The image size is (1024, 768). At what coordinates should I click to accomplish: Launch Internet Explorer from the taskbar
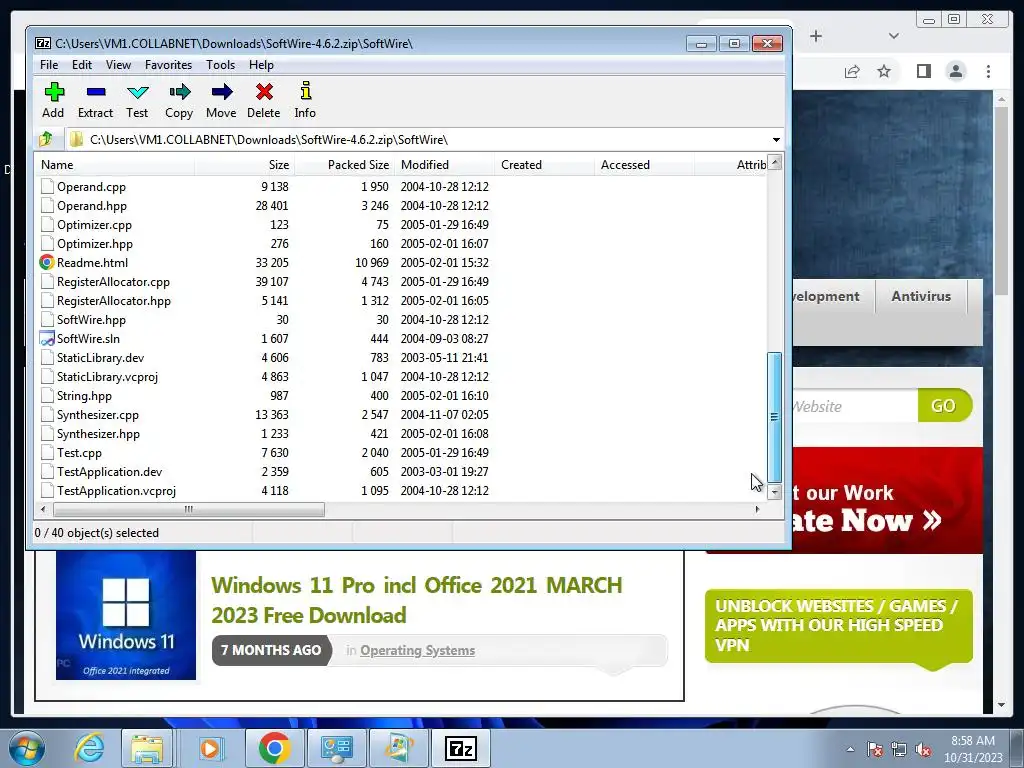click(x=89, y=748)
